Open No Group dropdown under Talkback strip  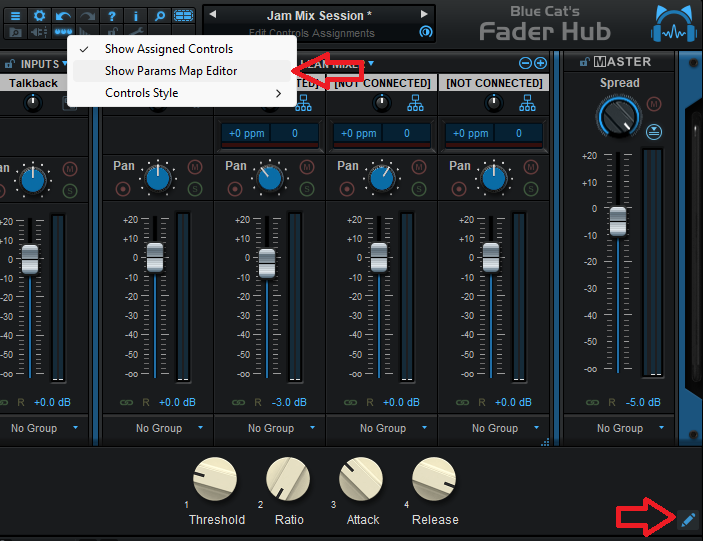(x=75, y=428)
